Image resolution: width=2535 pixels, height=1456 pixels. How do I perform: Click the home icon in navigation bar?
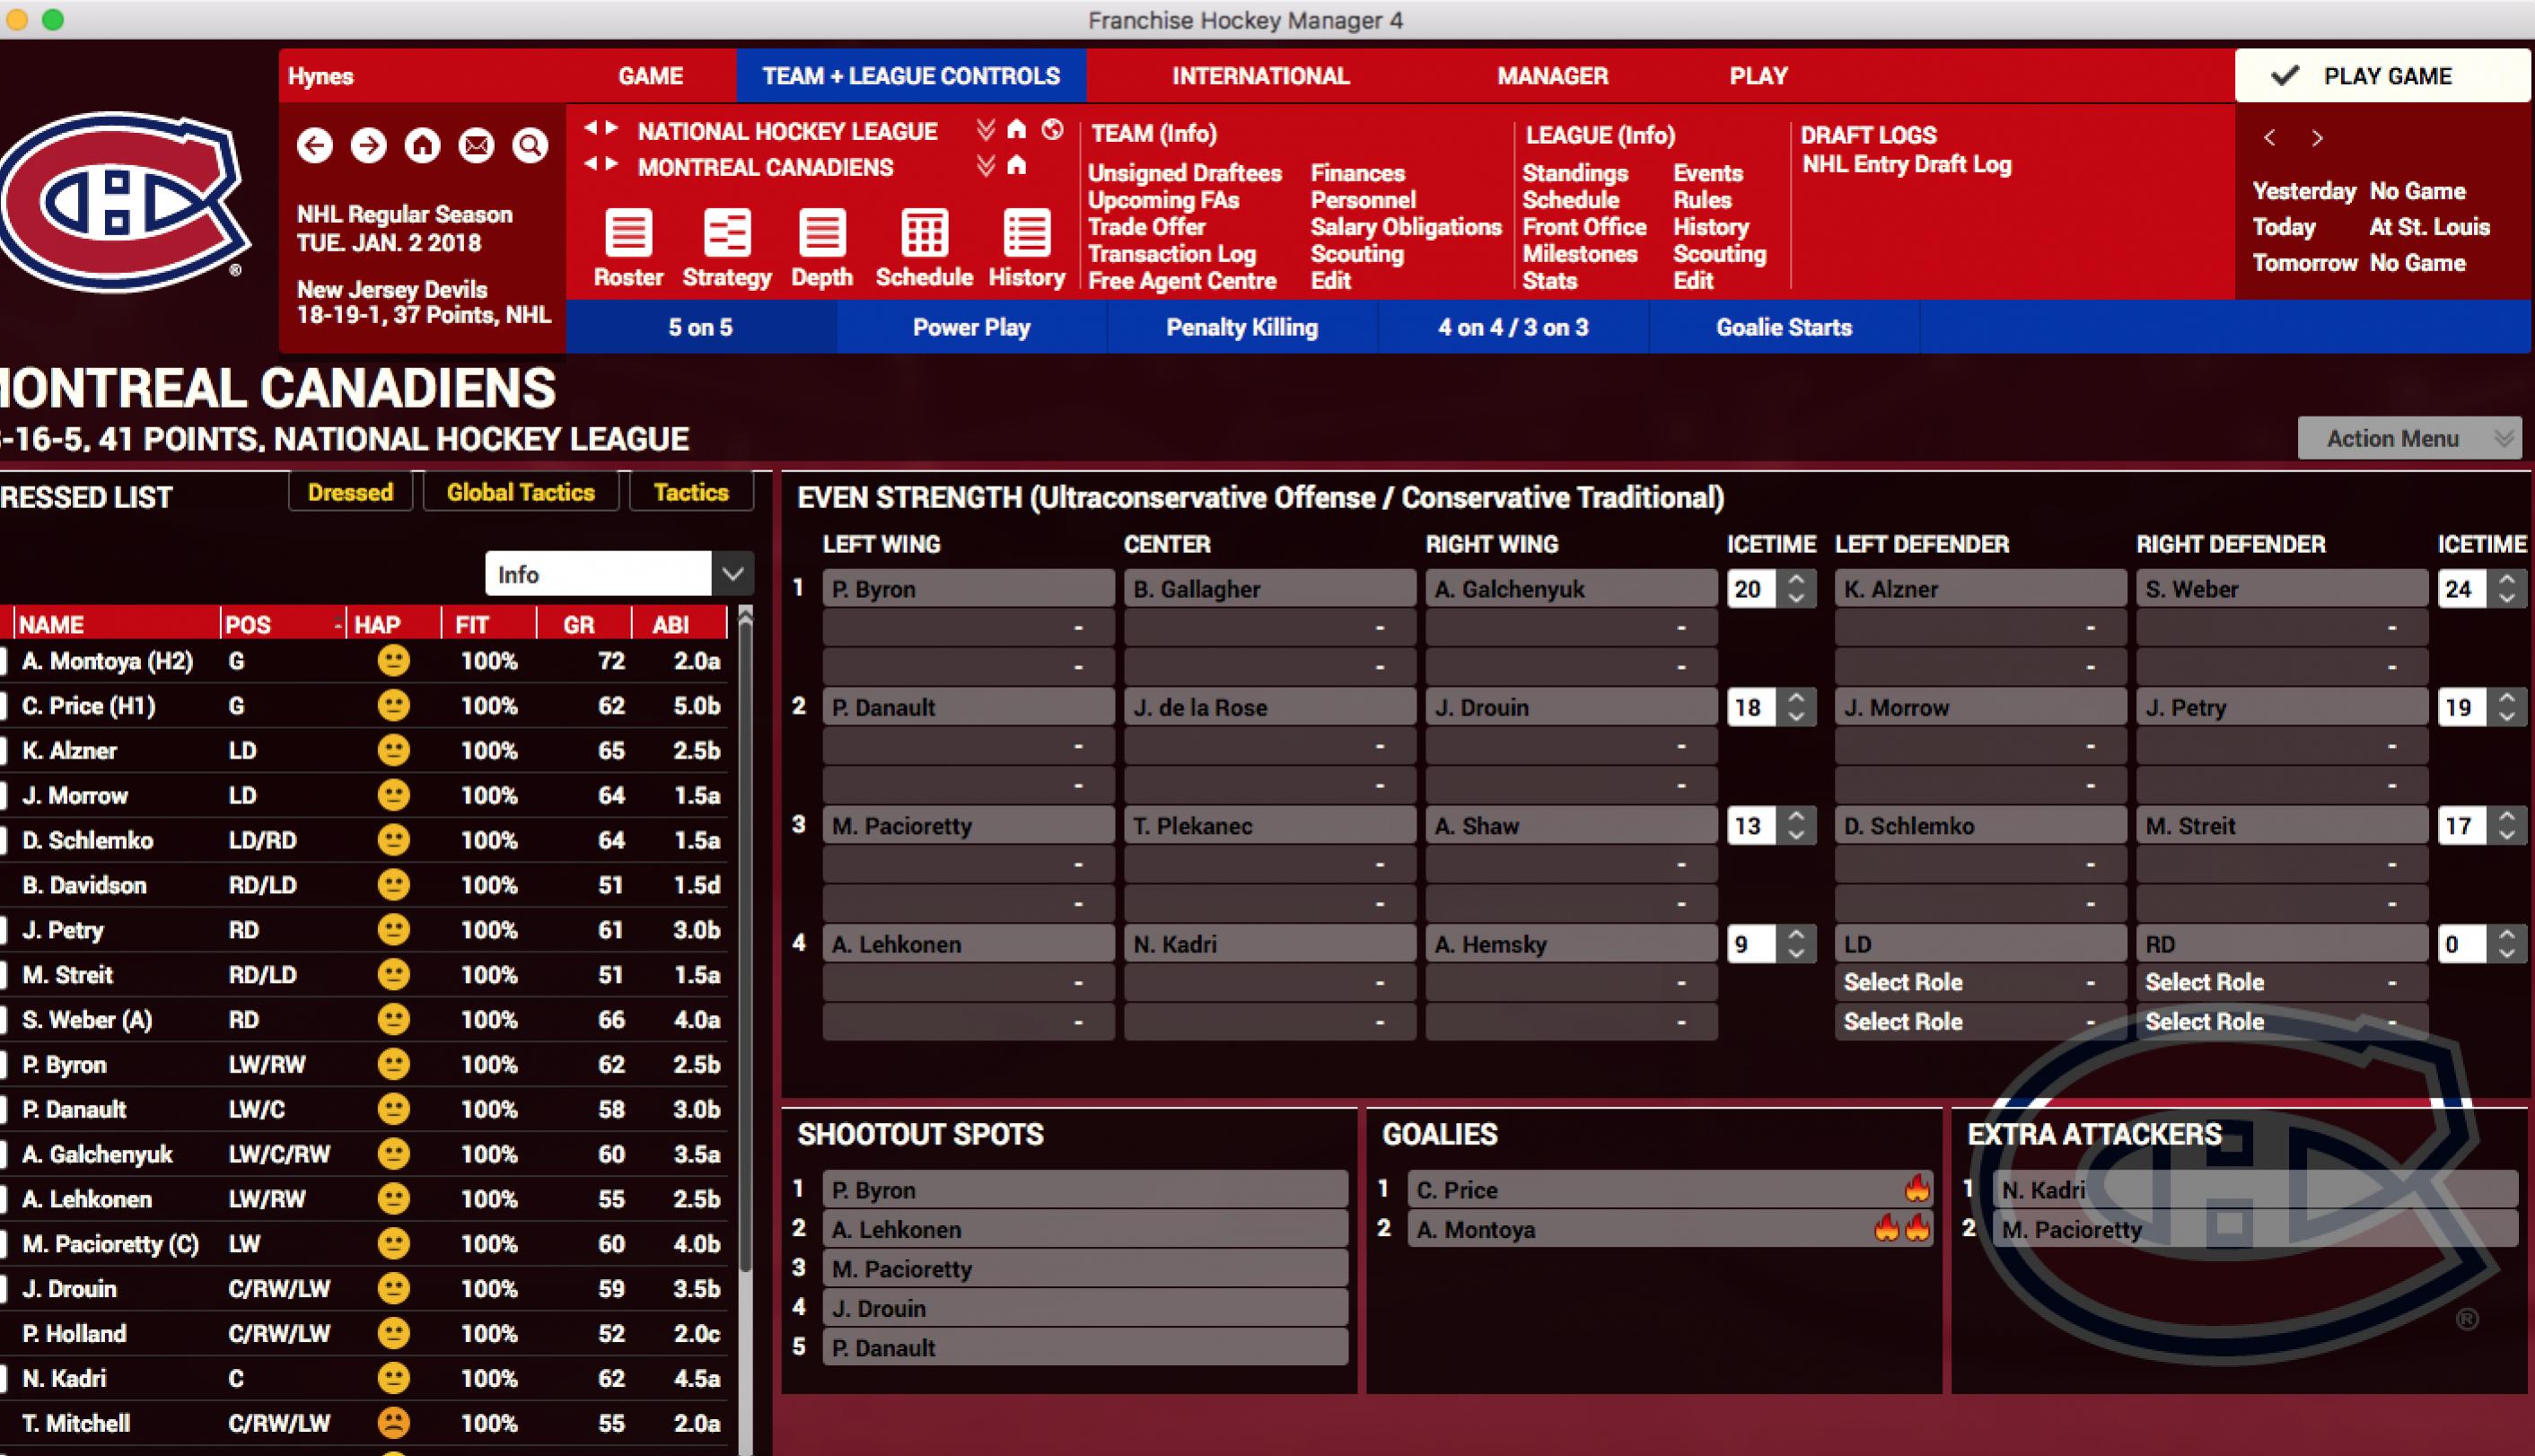(x=422, y=146)
